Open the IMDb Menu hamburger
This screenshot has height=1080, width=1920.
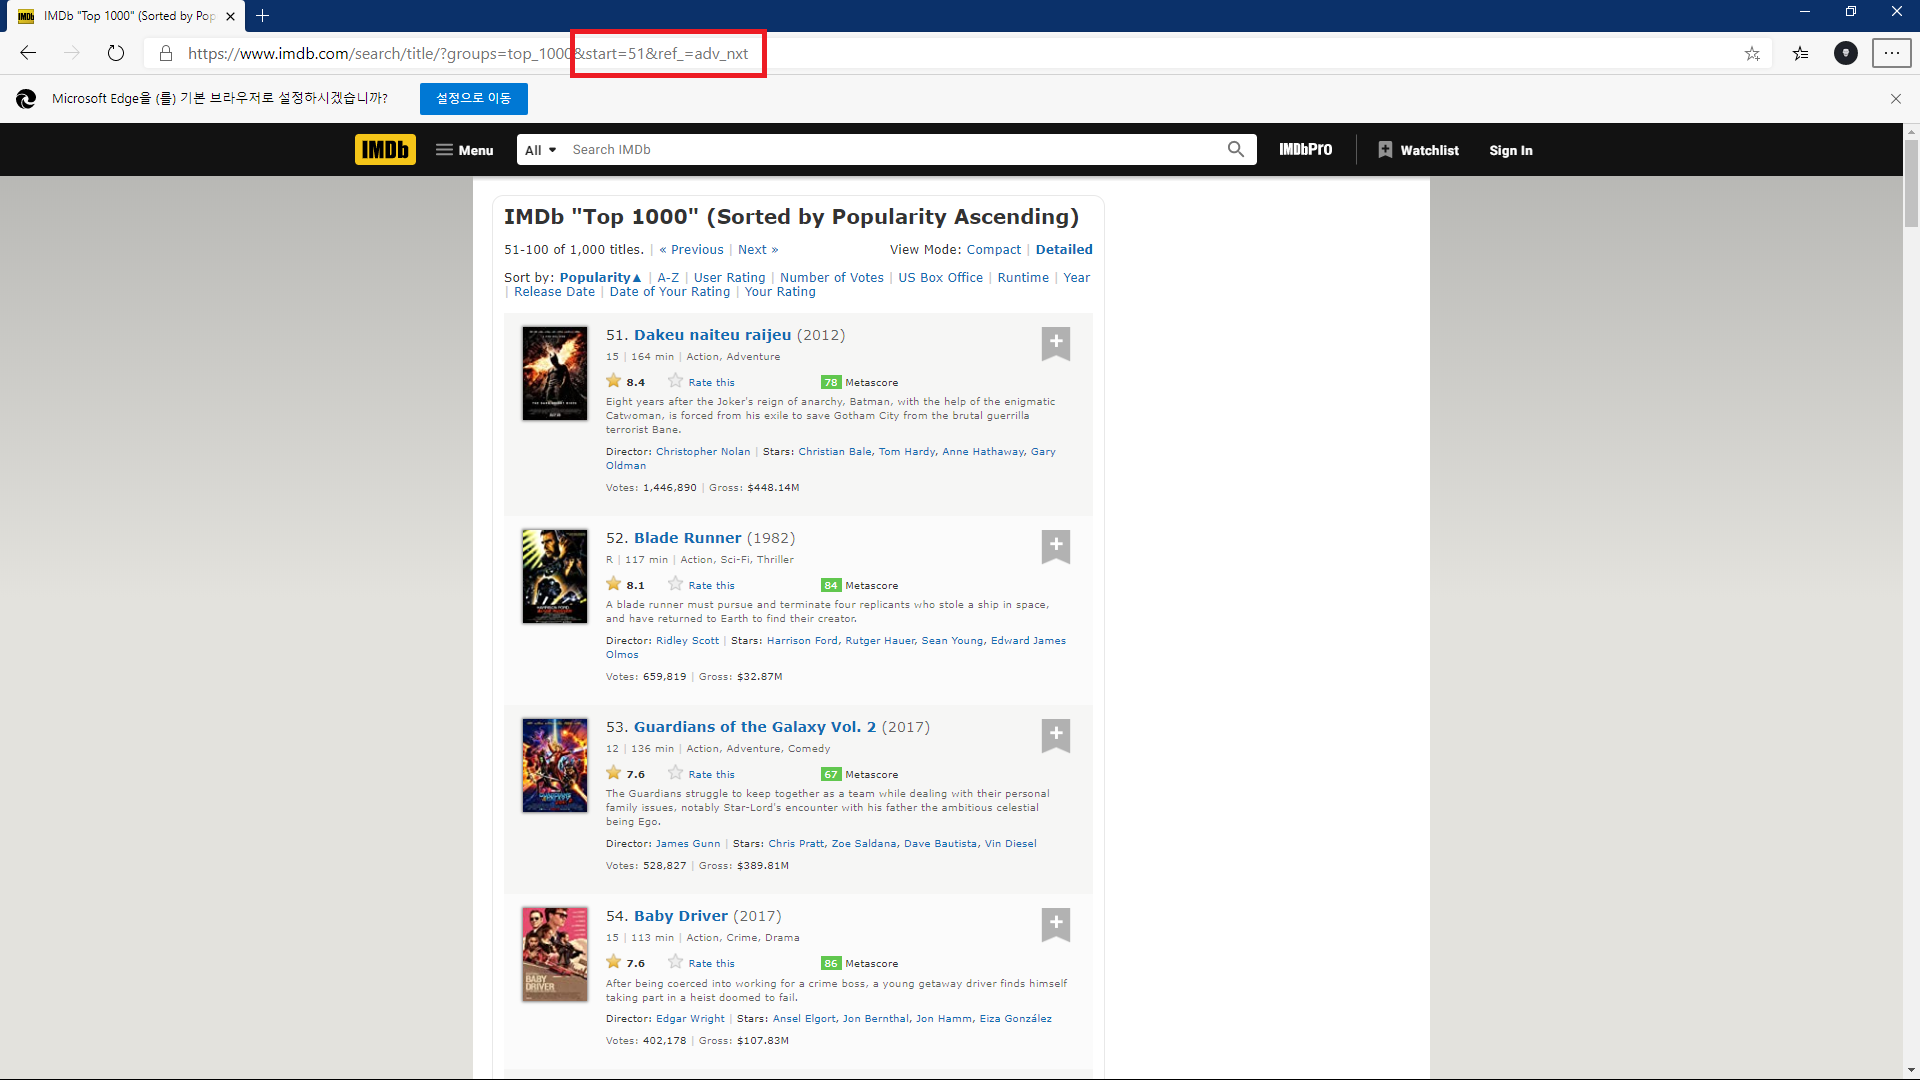pyautogui.click(x=464, y=150)
